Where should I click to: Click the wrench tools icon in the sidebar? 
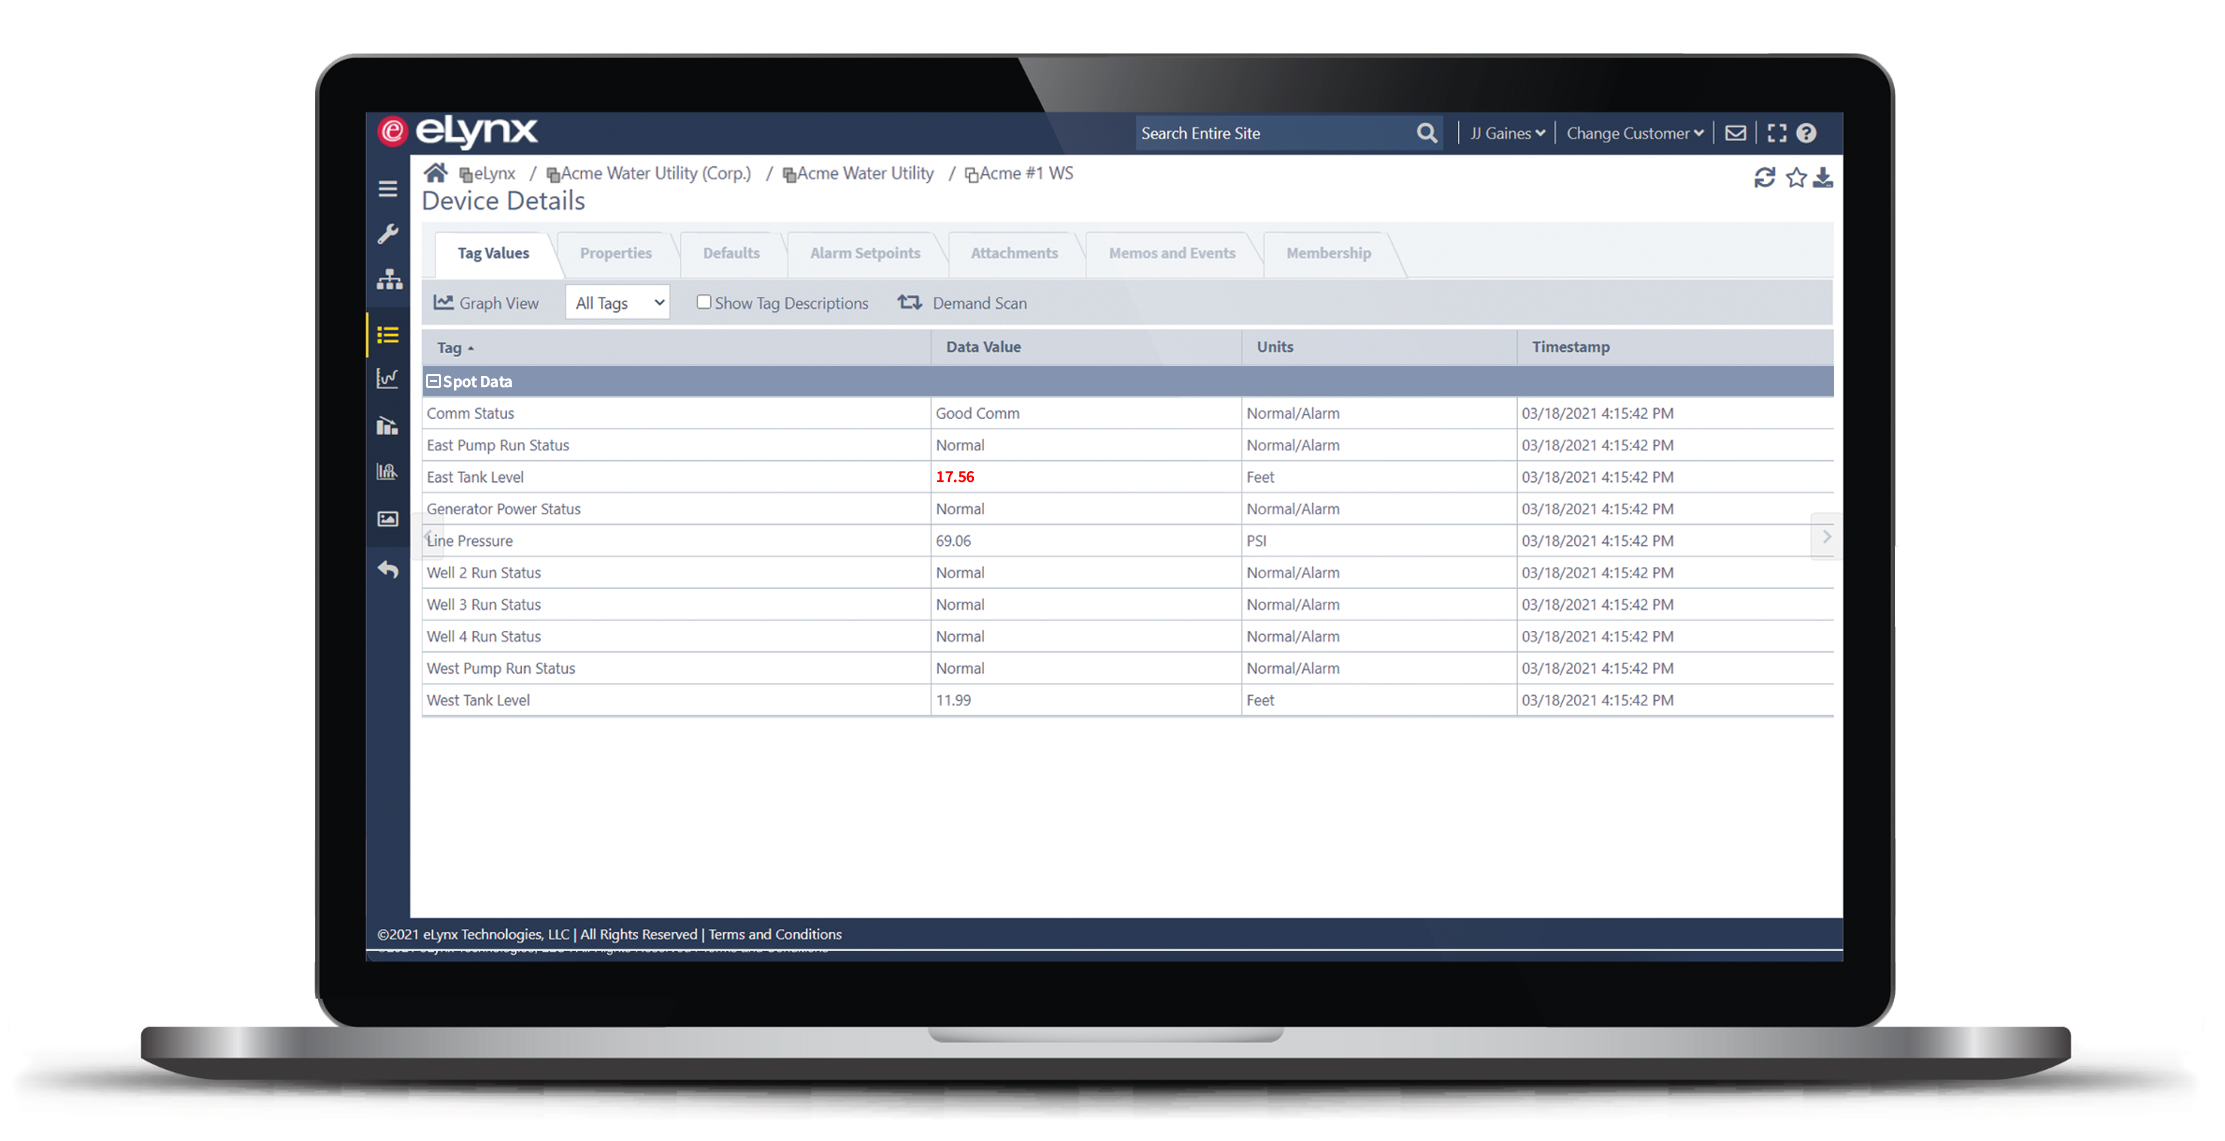pos(388,234)
